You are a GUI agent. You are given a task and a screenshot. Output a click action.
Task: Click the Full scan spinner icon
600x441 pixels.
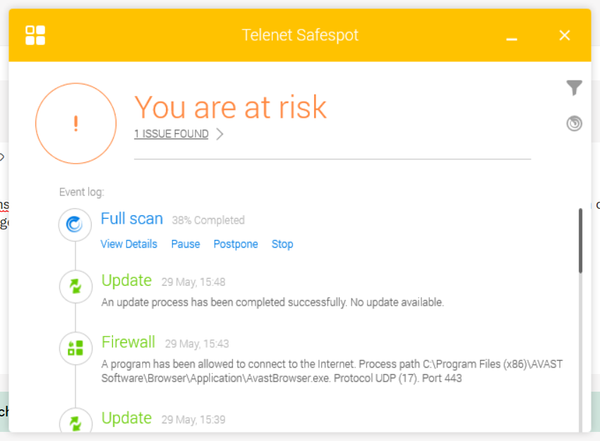coord(74,226)
